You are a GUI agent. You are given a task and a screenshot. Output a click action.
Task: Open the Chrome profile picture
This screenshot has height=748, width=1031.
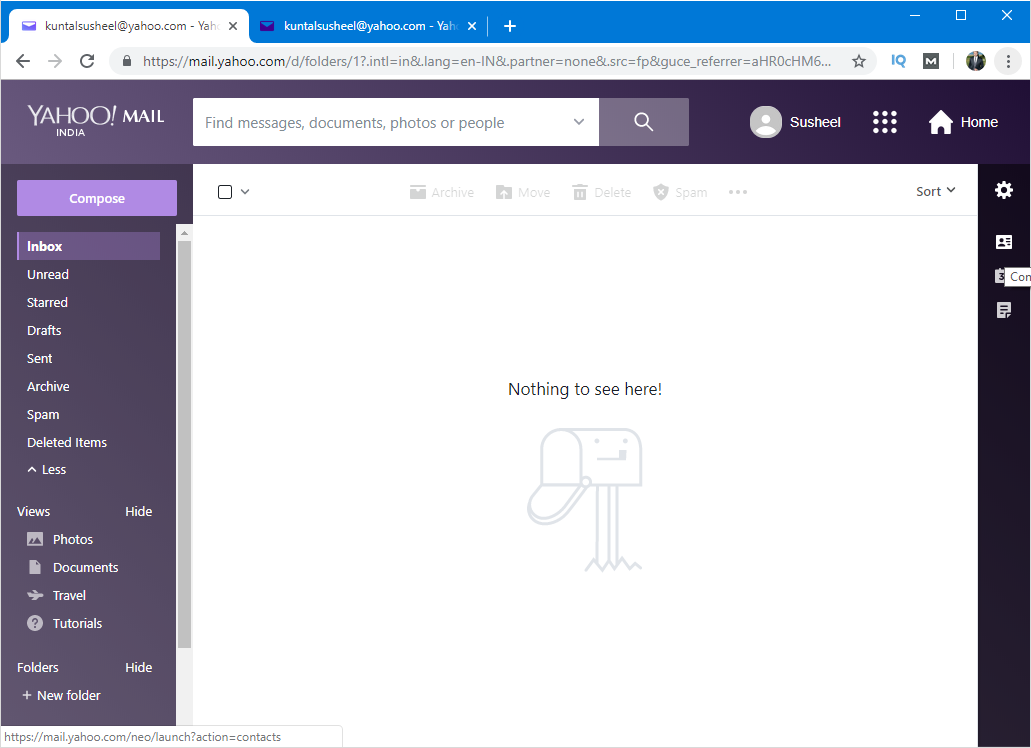(976, 61)
